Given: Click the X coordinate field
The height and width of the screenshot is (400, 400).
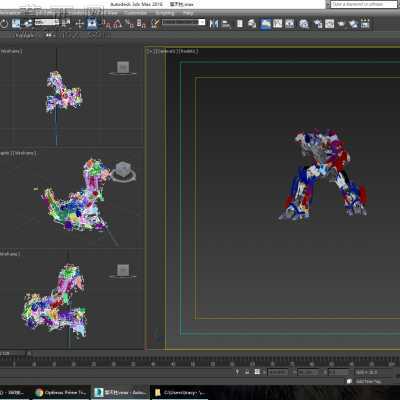Looking at the screenshot, I should point(278,372).
